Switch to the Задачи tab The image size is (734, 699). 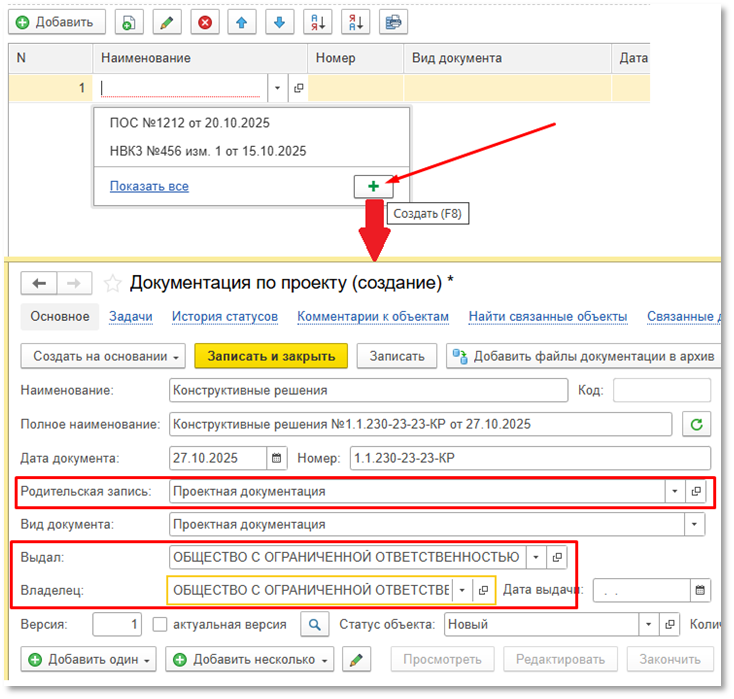[x=129, y=317]
